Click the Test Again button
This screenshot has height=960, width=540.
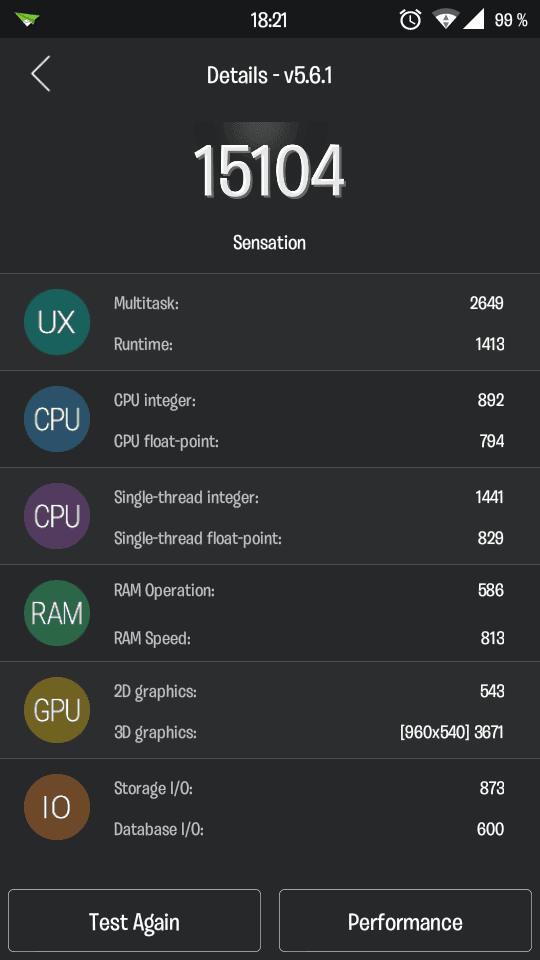tap(135, 921)
